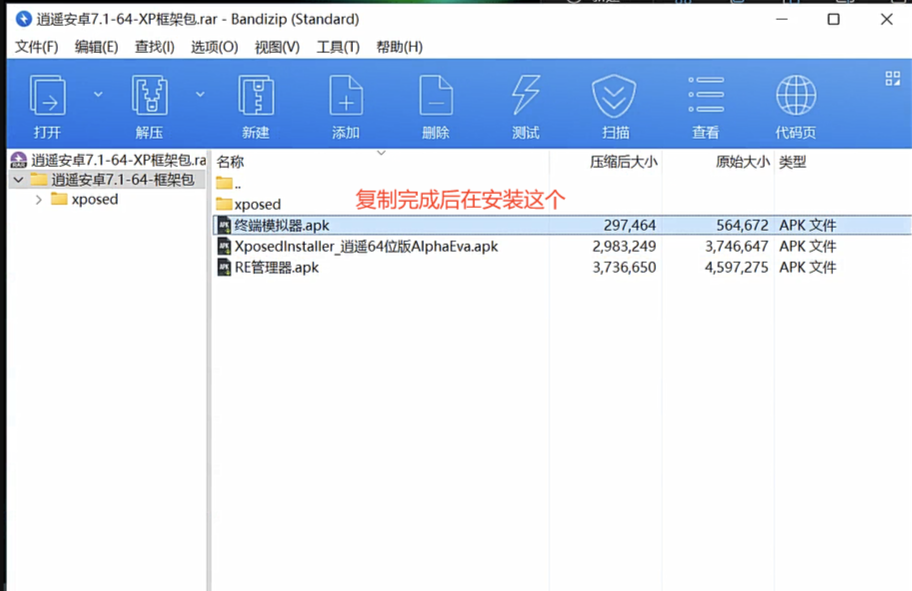Open the 工具(T) menu
The height and width of the screenshot is (591, 912).
pyautogui.click(x=337, y=47)
